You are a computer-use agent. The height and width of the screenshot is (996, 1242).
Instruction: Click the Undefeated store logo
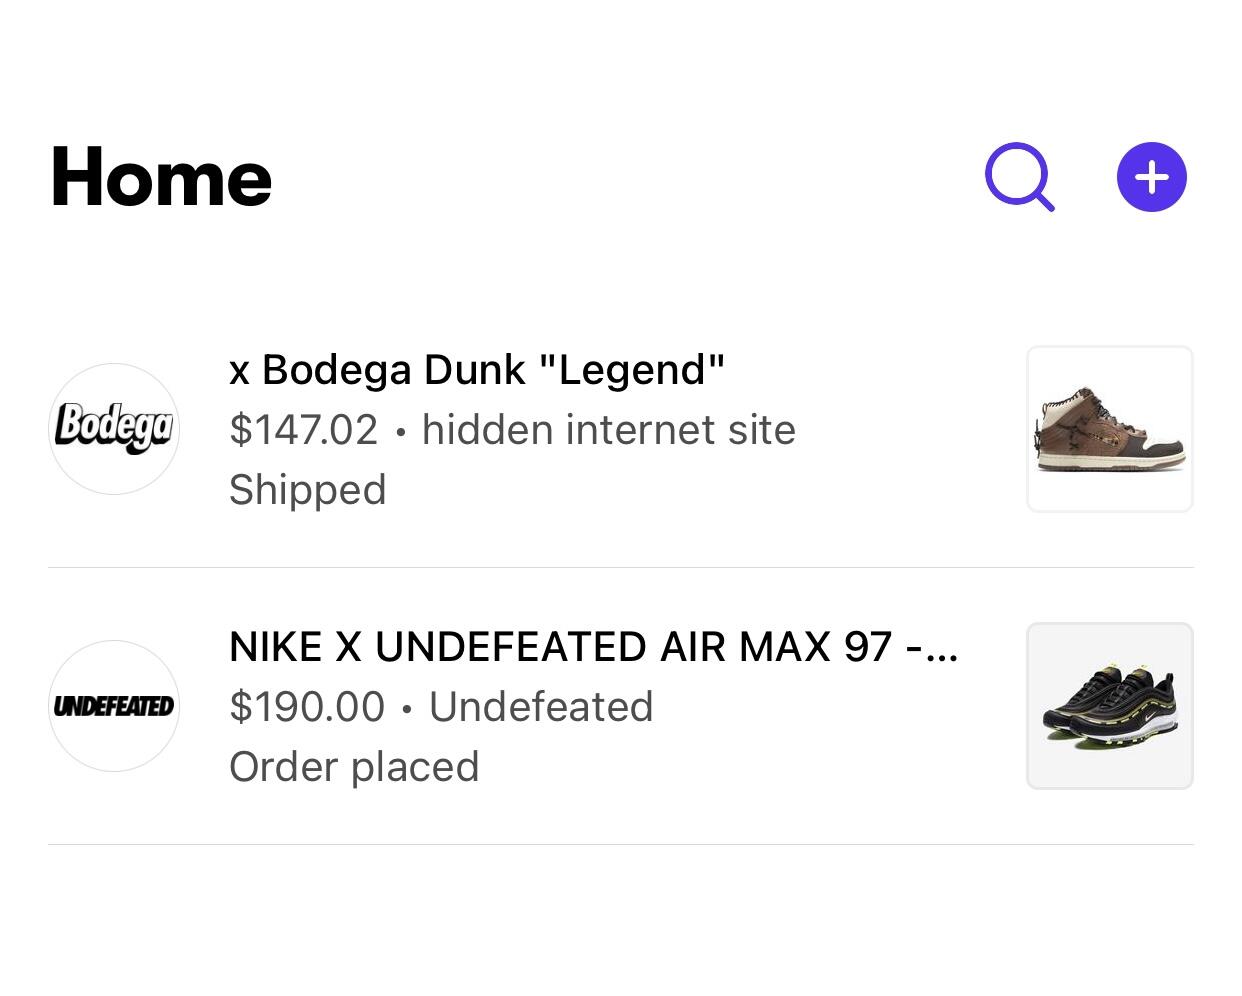pos(114,706)
